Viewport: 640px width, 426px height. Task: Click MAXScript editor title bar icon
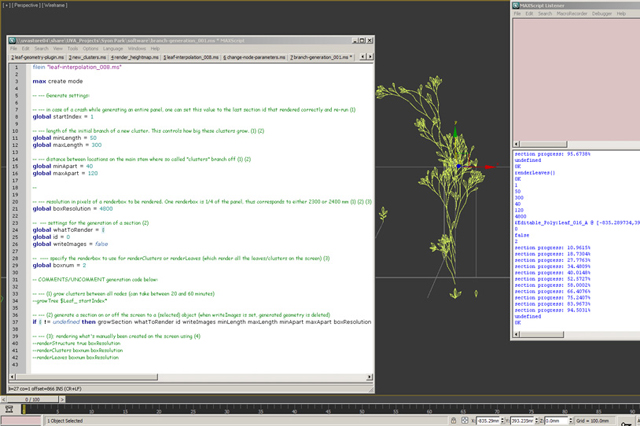tap(13, 40)
